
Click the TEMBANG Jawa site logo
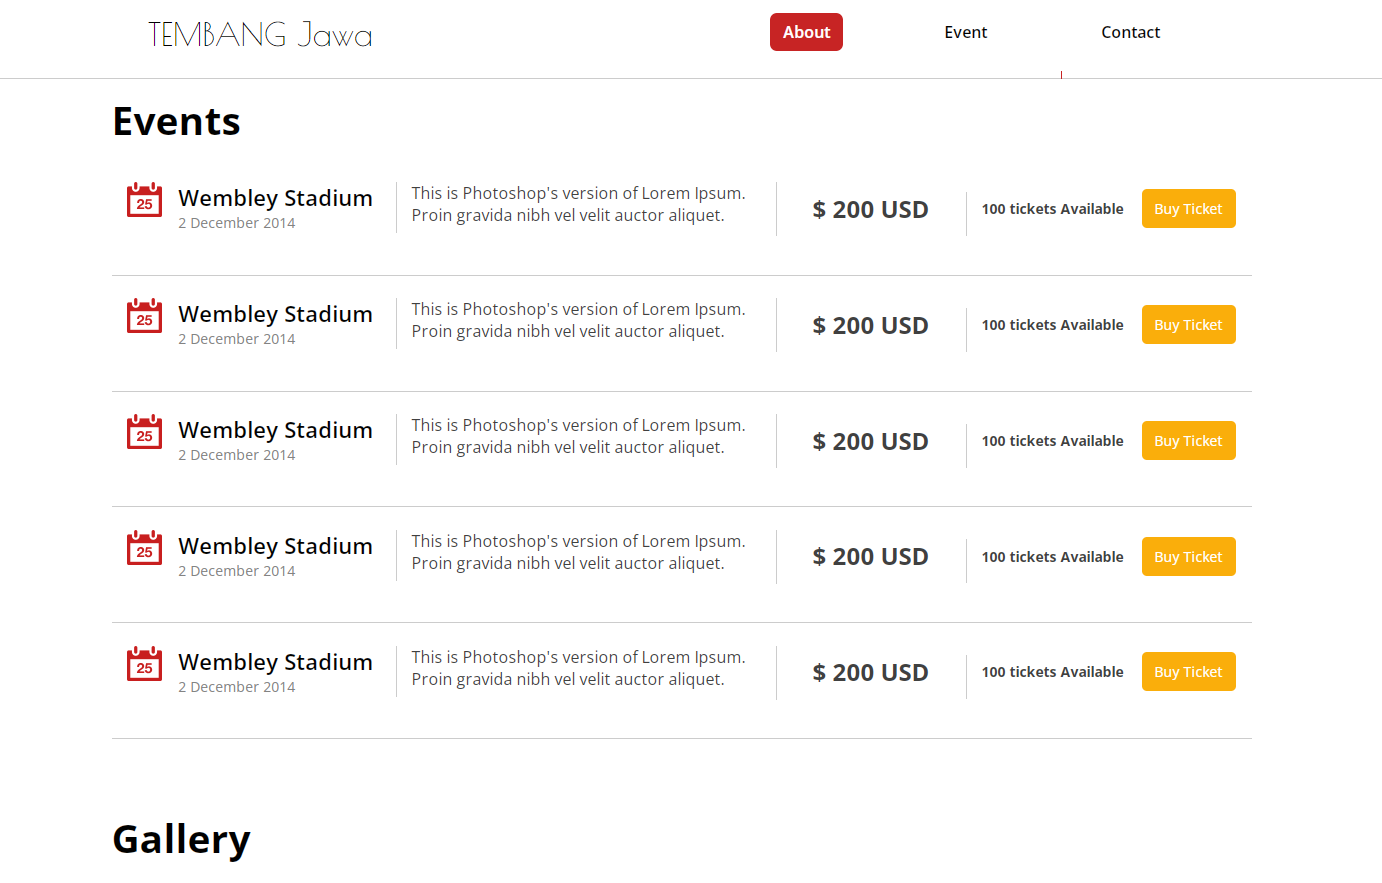pos(260,35)
